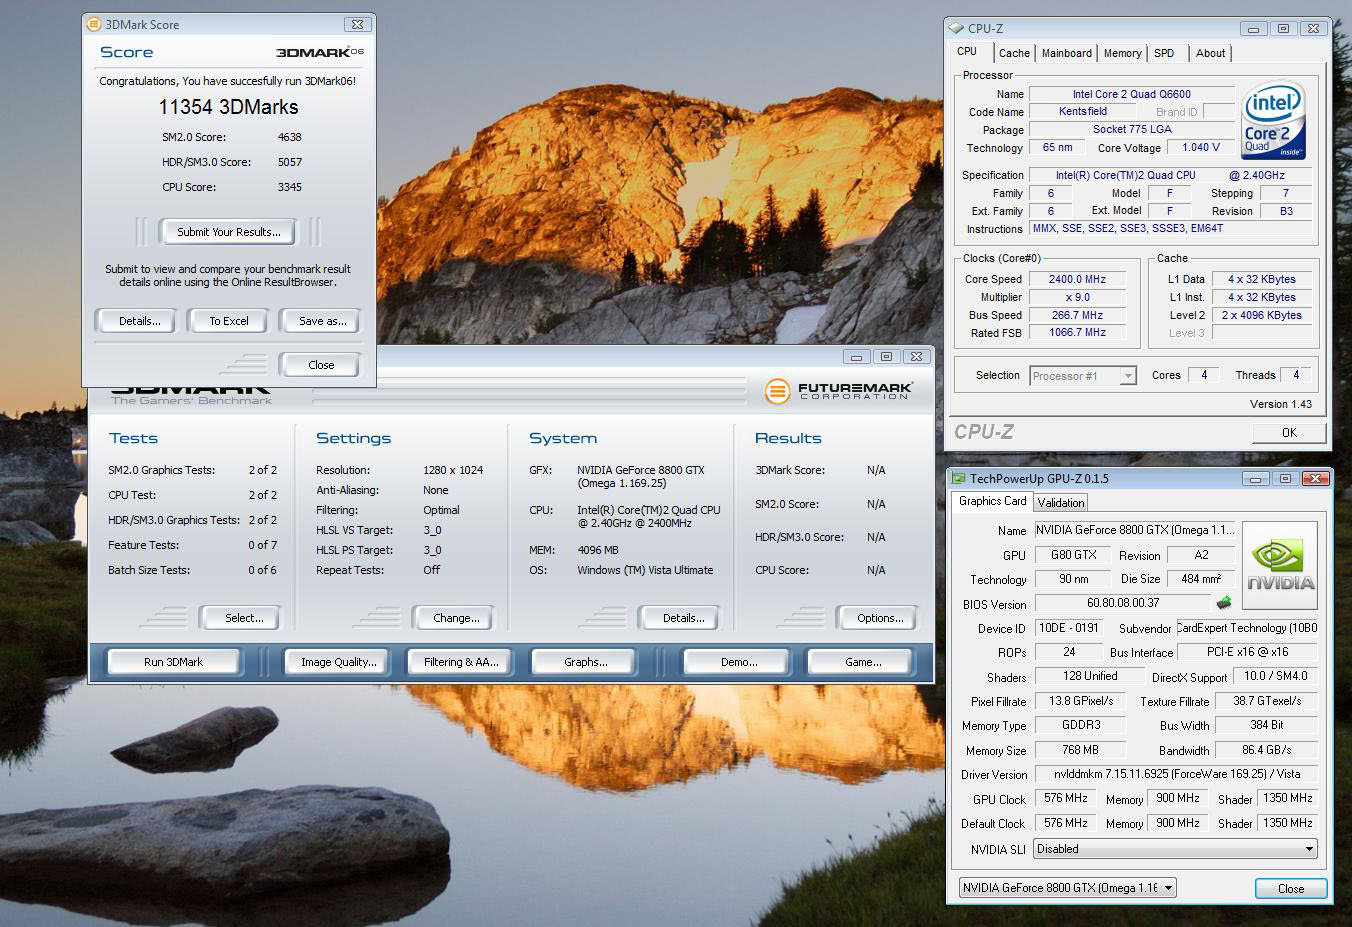Viewport: 1352px width, 927px height.
Task: Click the GPU-Z Name field
Action: [1135, 530]
